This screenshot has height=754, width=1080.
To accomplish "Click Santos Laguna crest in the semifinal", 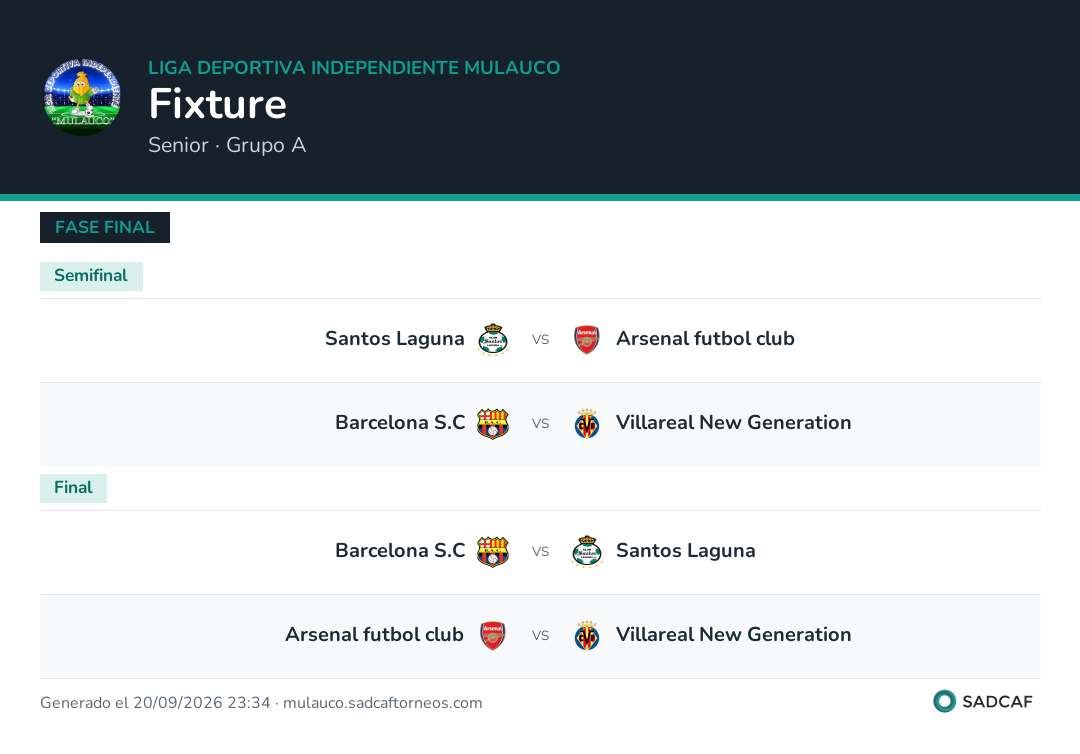I will pyautogui.click(x=492, y=339).
